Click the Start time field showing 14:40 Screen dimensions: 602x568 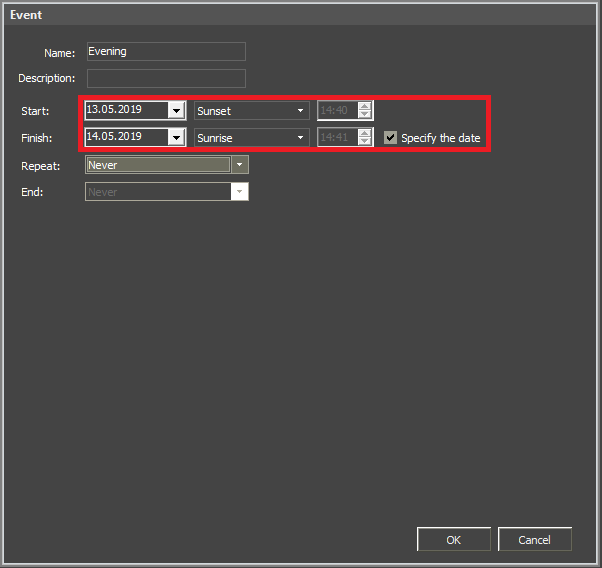pos(336,111)
